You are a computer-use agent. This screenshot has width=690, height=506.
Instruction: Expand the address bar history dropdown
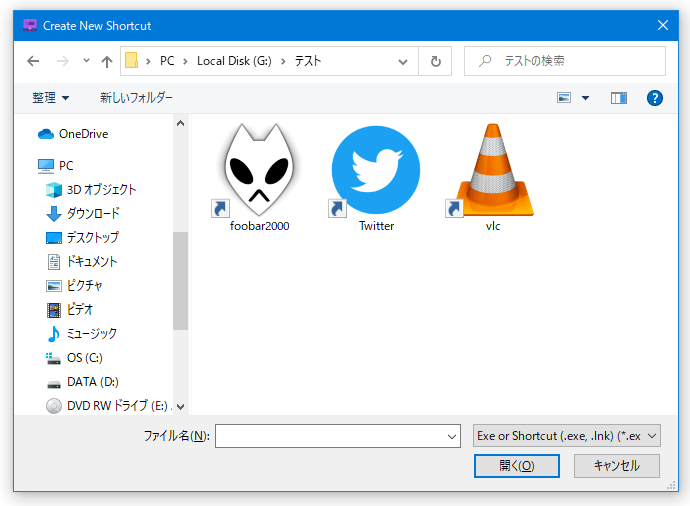(402, 61)
